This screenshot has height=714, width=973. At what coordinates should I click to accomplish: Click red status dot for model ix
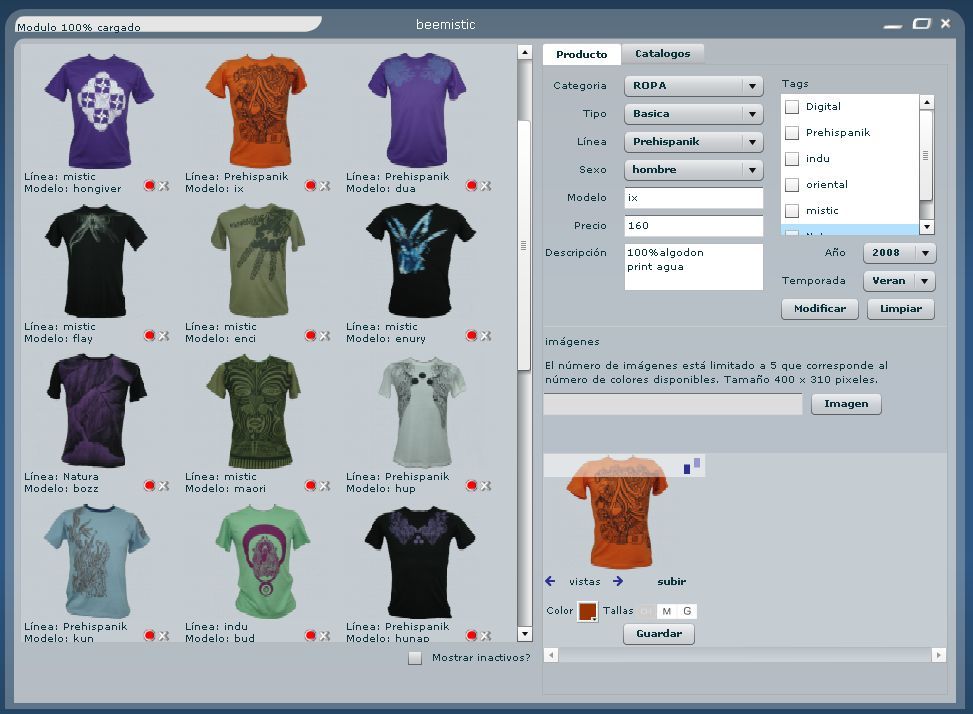tap(311, 185)
